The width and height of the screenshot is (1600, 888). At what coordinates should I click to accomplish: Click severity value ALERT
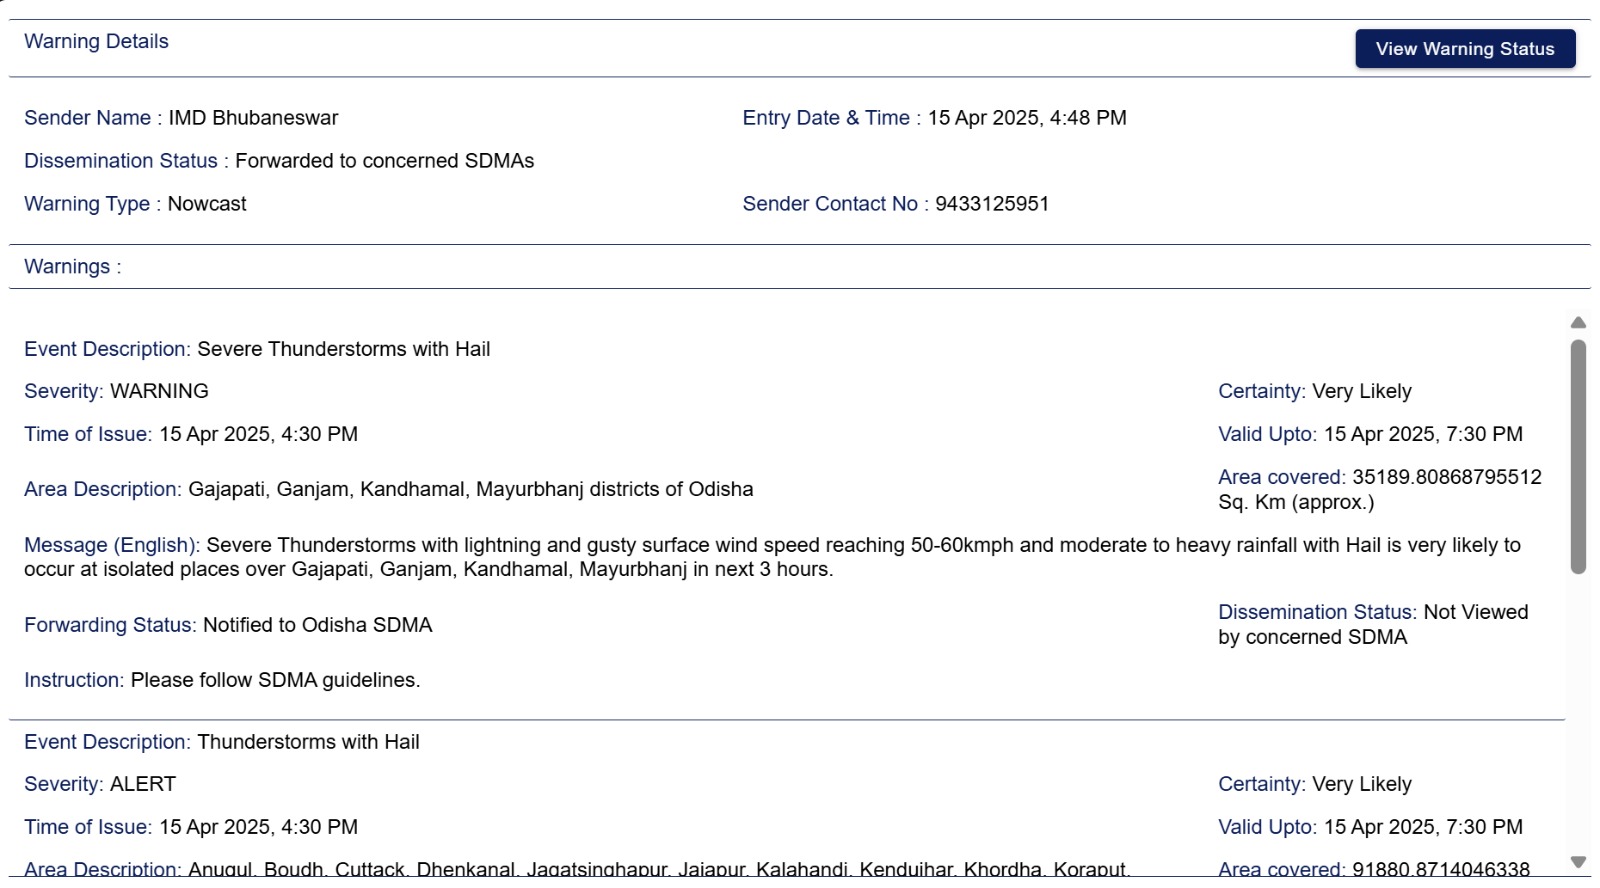pos(143,784)
